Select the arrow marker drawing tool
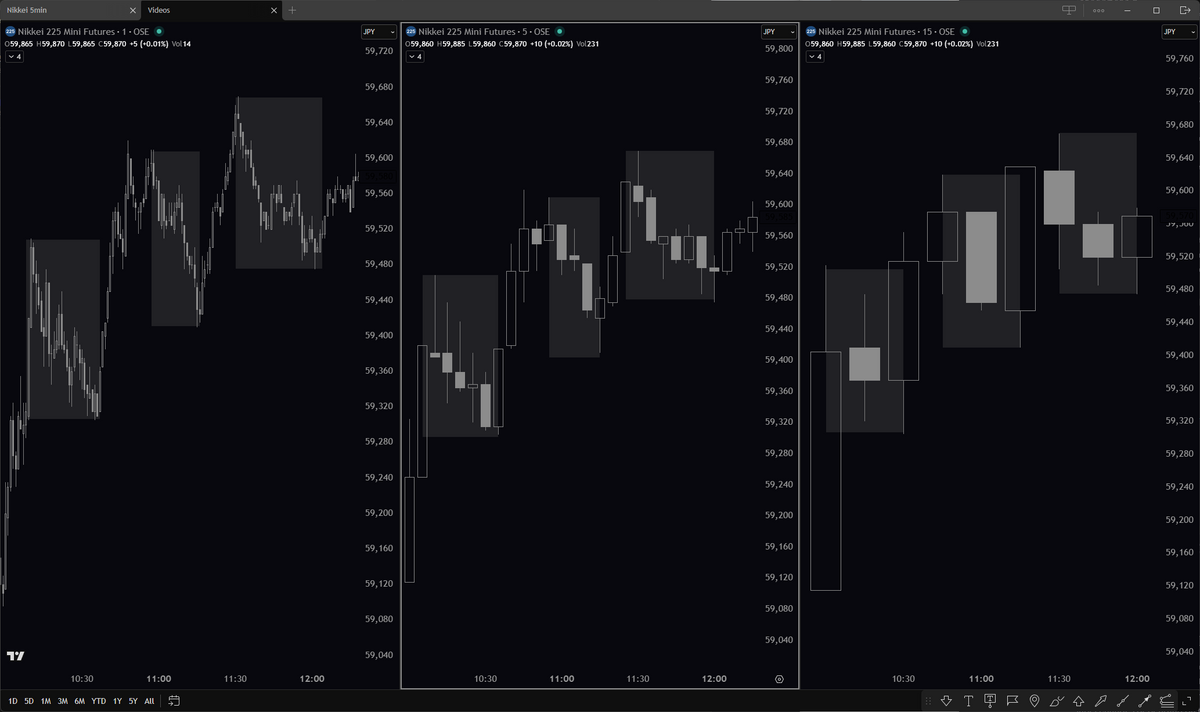Screen dimensions: 1200x712 click(1100, 701)
